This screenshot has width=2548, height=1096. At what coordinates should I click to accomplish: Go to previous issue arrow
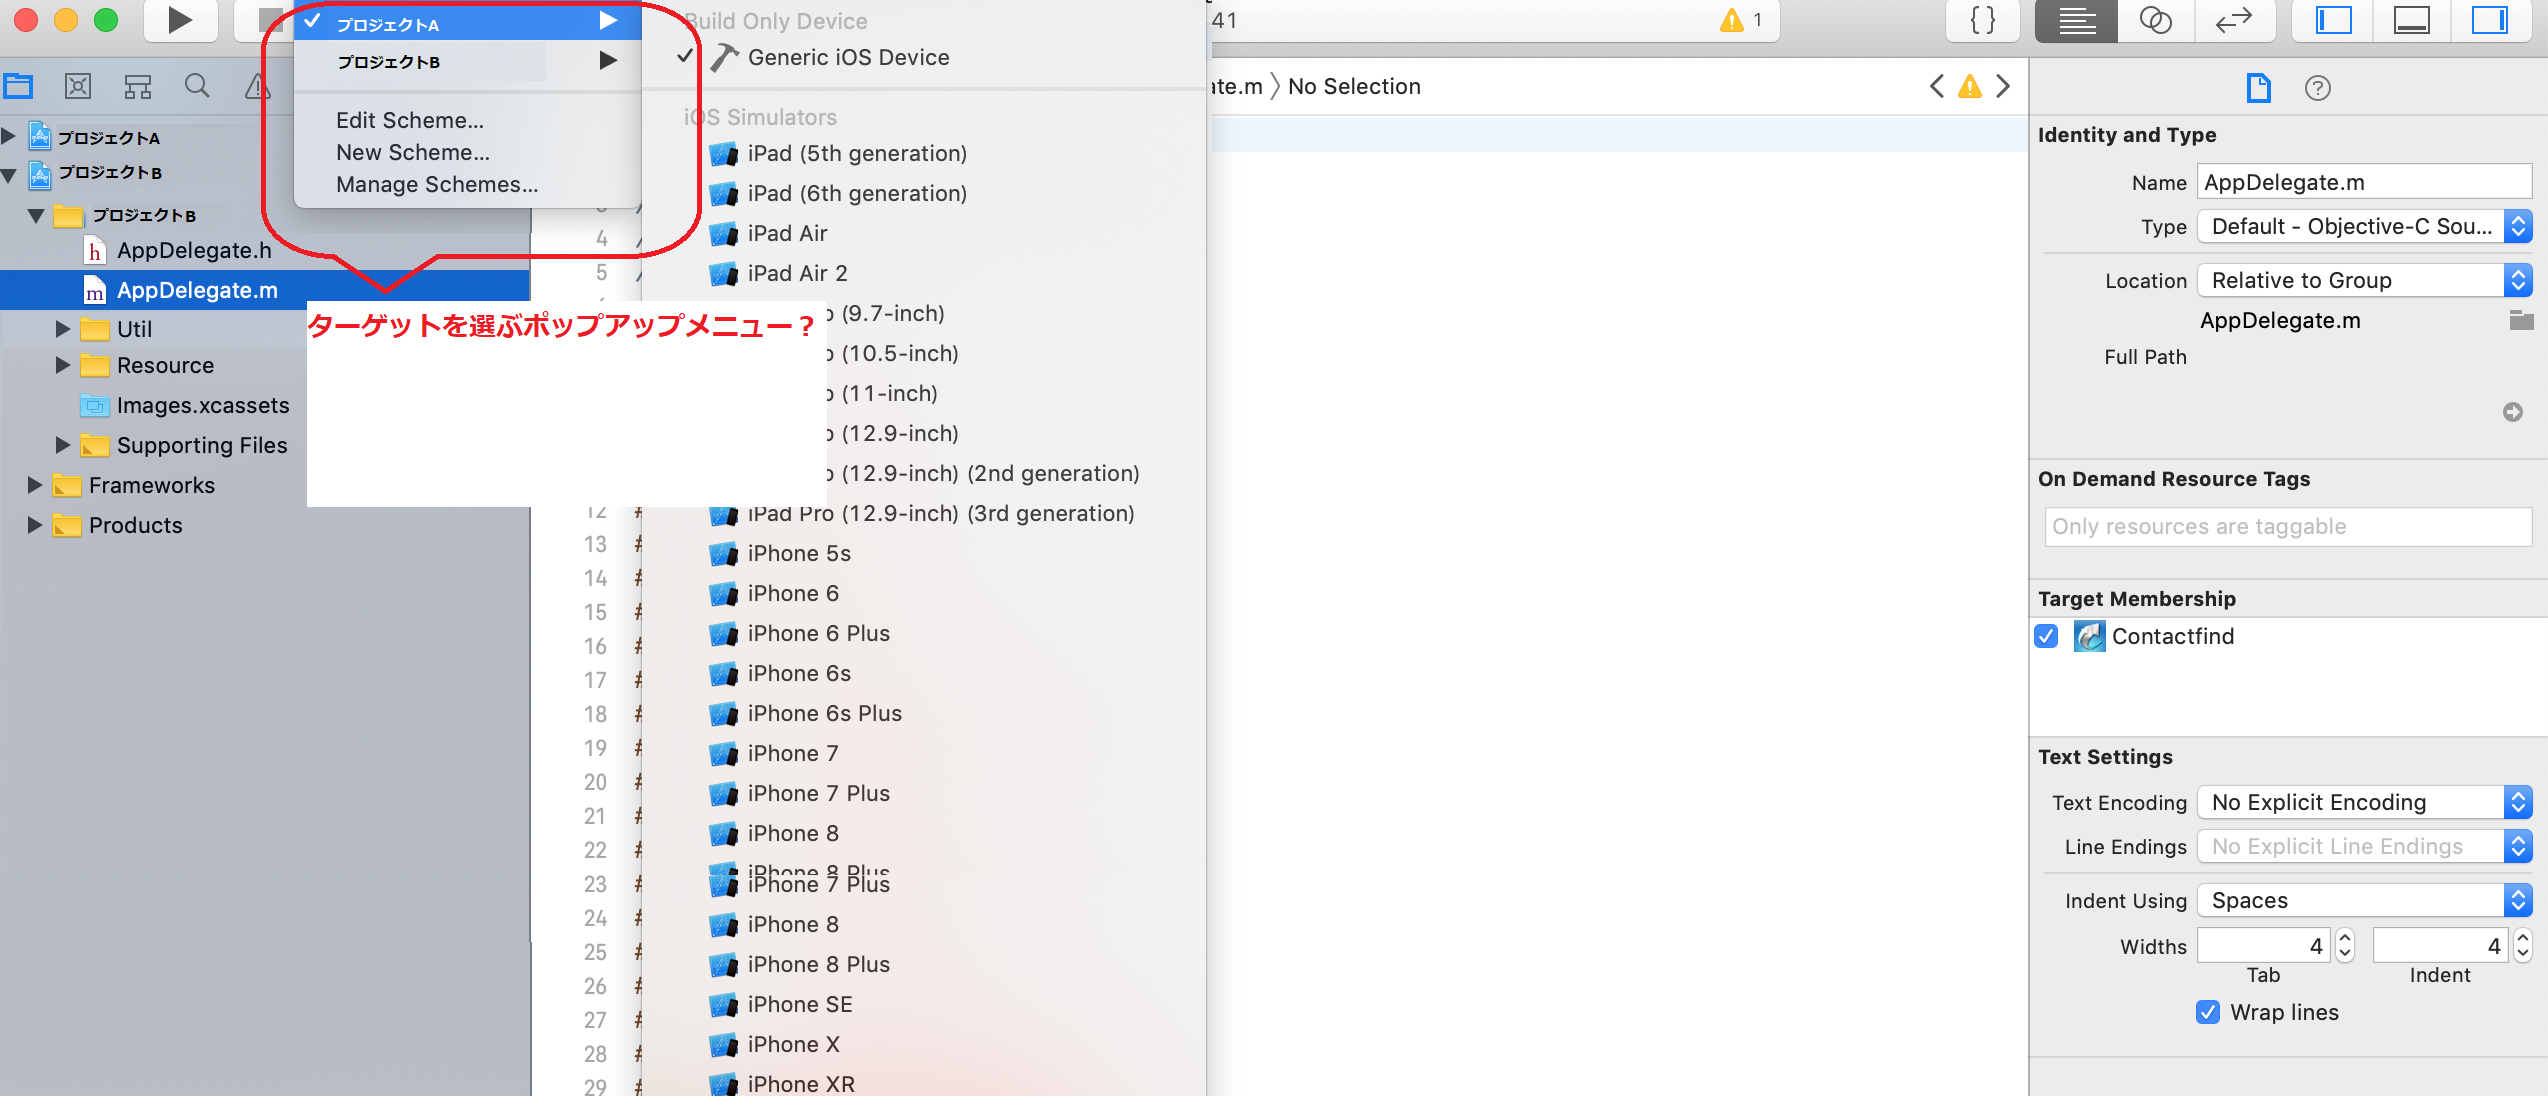pyautogui.click(x=1937, y=86)
